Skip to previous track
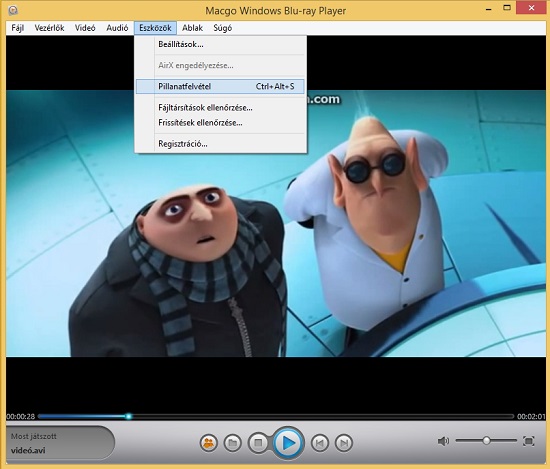This screenshot has width=550, height=469. (x=320, y=443)
